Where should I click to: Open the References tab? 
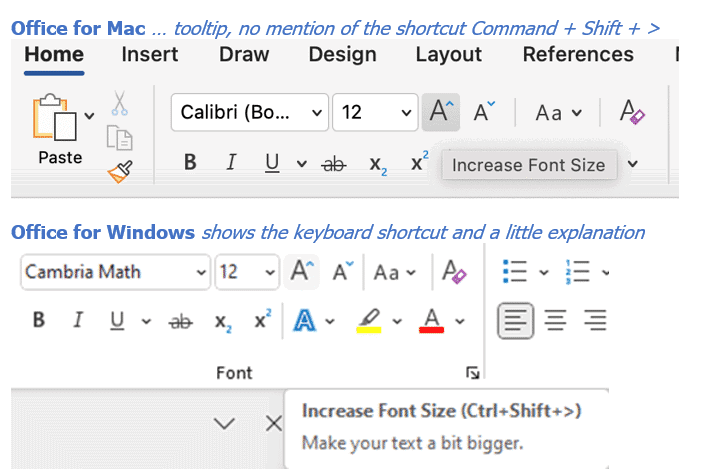578,54
